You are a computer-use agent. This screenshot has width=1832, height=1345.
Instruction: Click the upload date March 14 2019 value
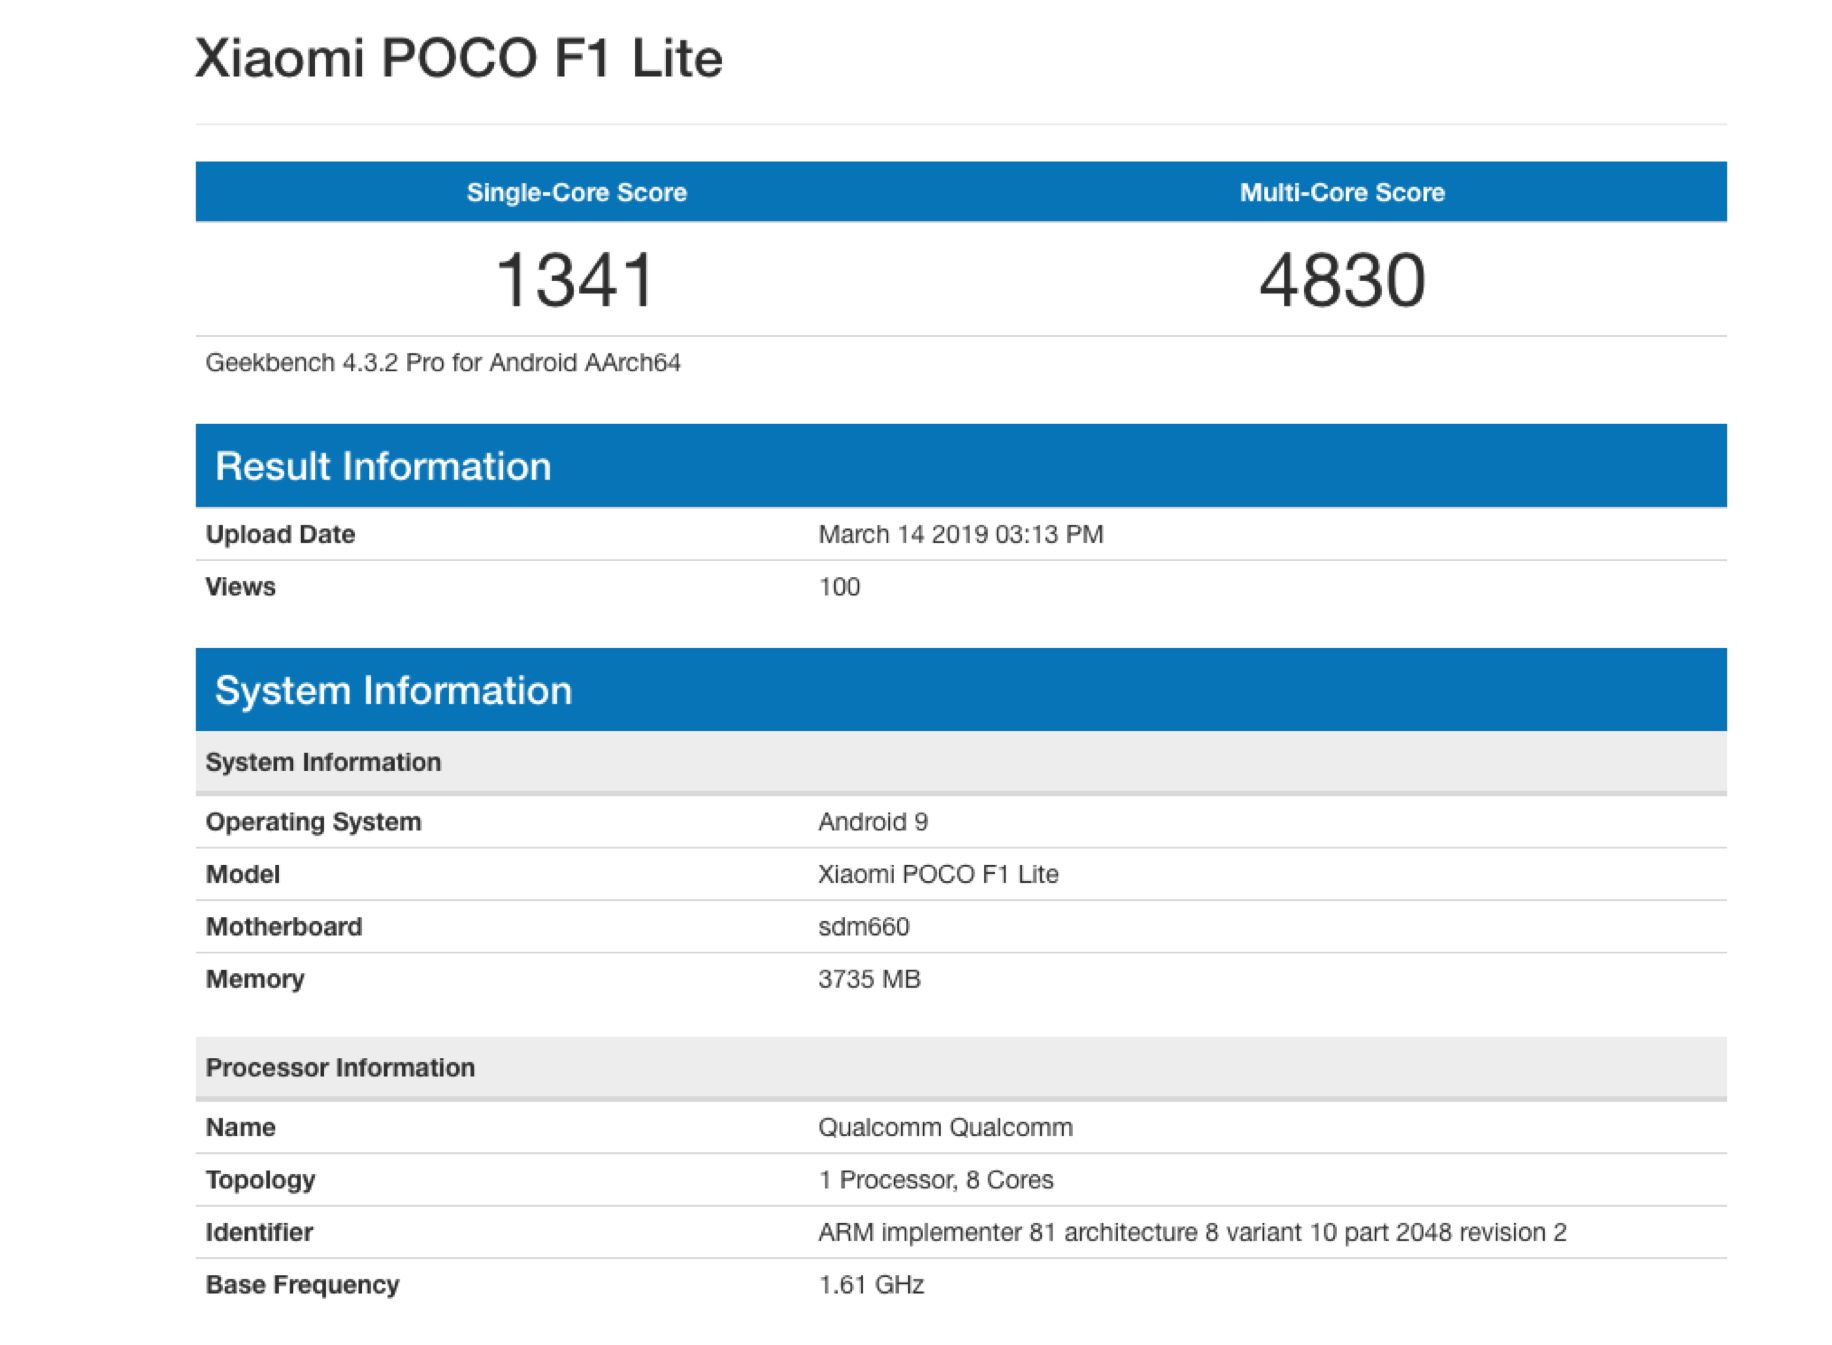960,534
